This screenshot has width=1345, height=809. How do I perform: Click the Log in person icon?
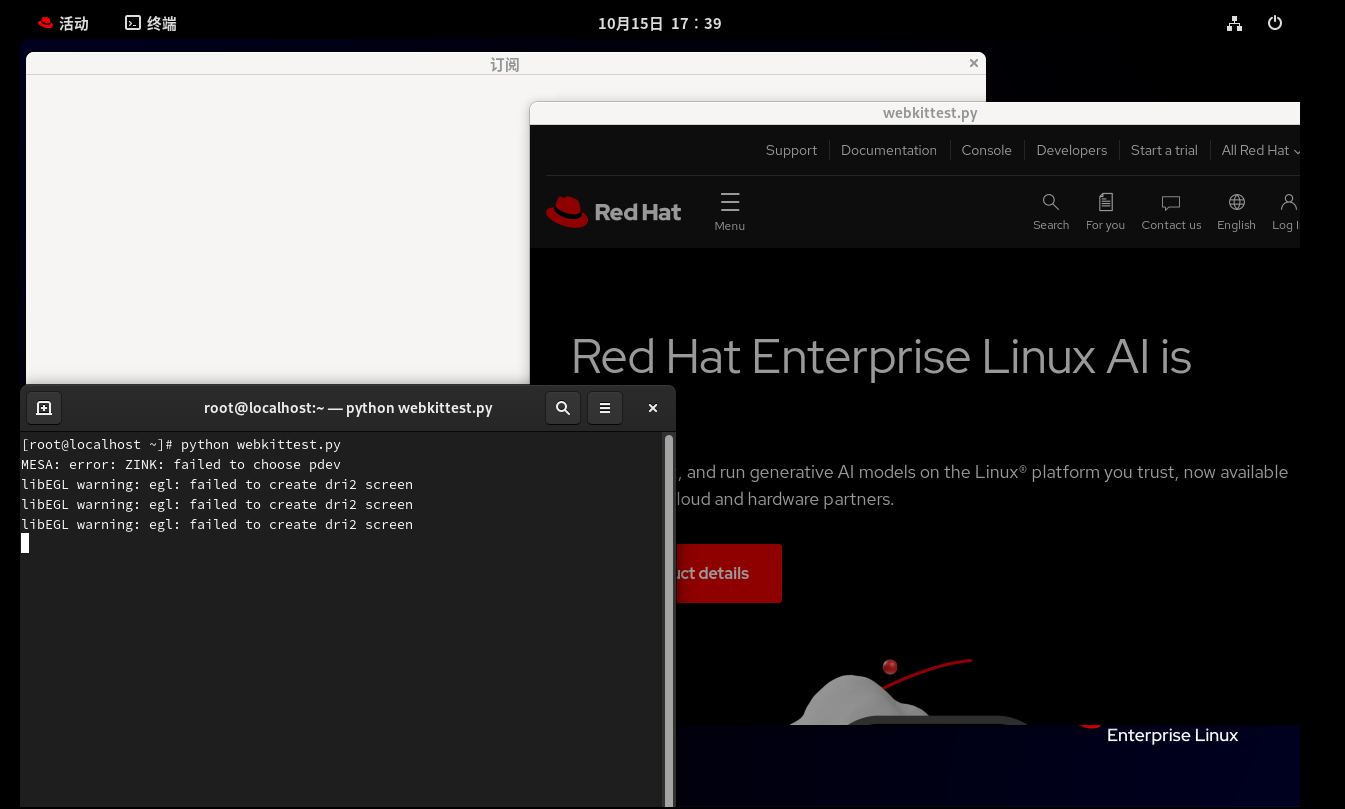pyautogui.click(x=1287, y=211)
